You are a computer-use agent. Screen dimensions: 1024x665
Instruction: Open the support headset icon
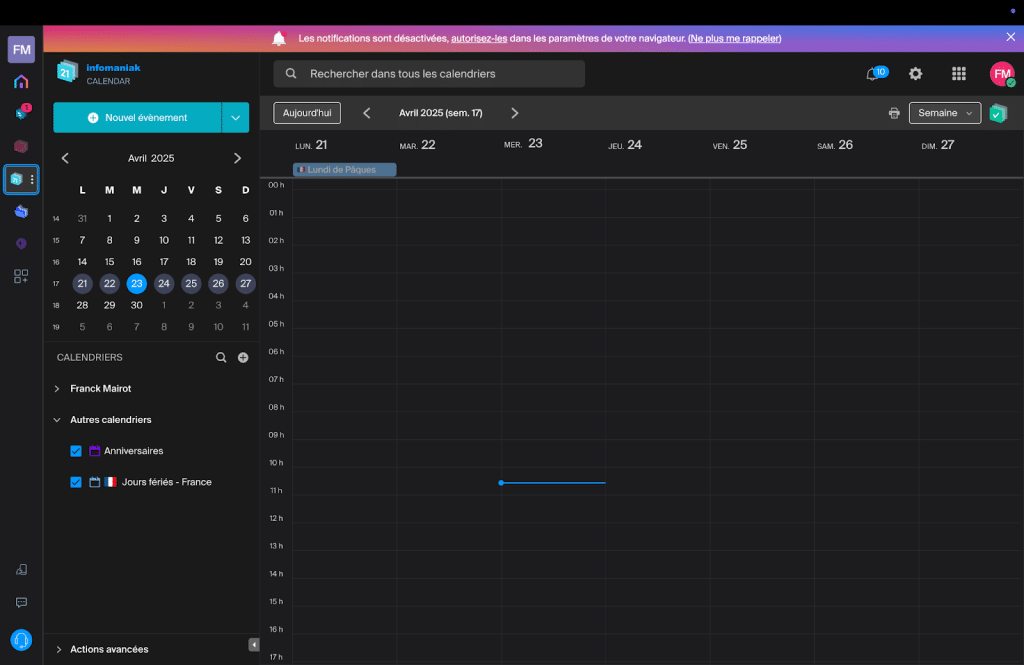tap(21, 639)
